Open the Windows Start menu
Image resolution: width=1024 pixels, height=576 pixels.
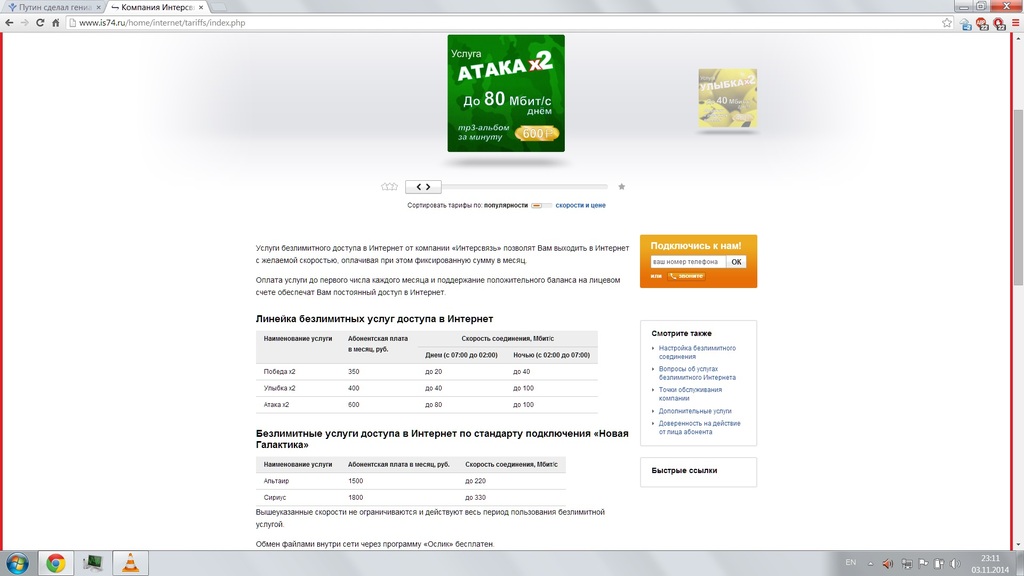click(x=17, y=564)
